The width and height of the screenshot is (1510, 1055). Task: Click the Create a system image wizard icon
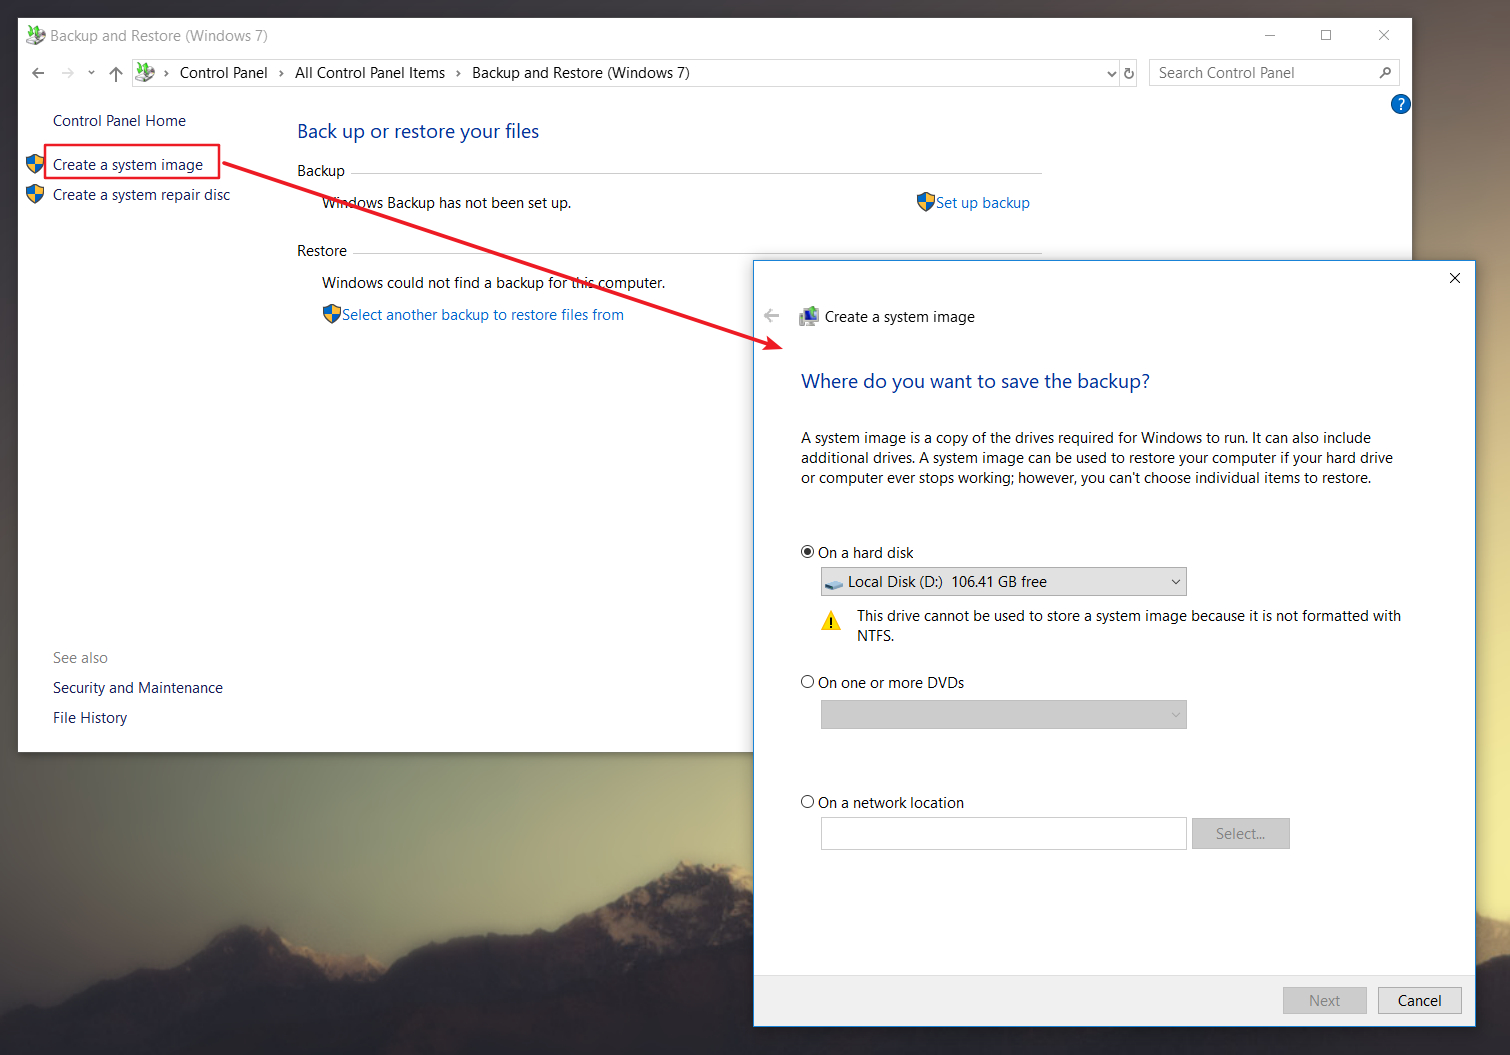click(x=809, y=317)
